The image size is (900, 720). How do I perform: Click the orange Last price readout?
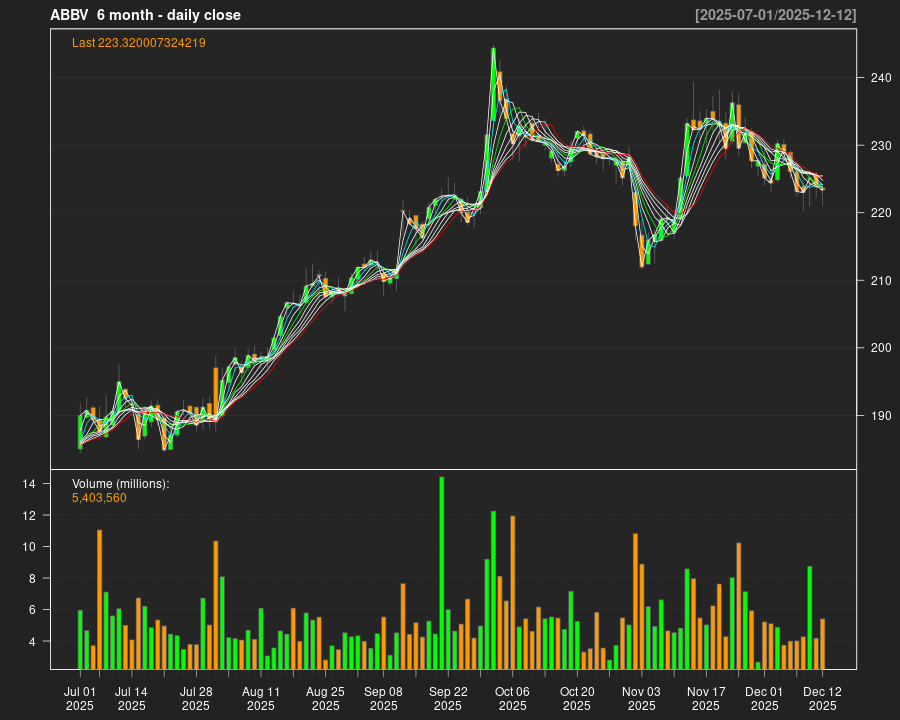[137, 43]
